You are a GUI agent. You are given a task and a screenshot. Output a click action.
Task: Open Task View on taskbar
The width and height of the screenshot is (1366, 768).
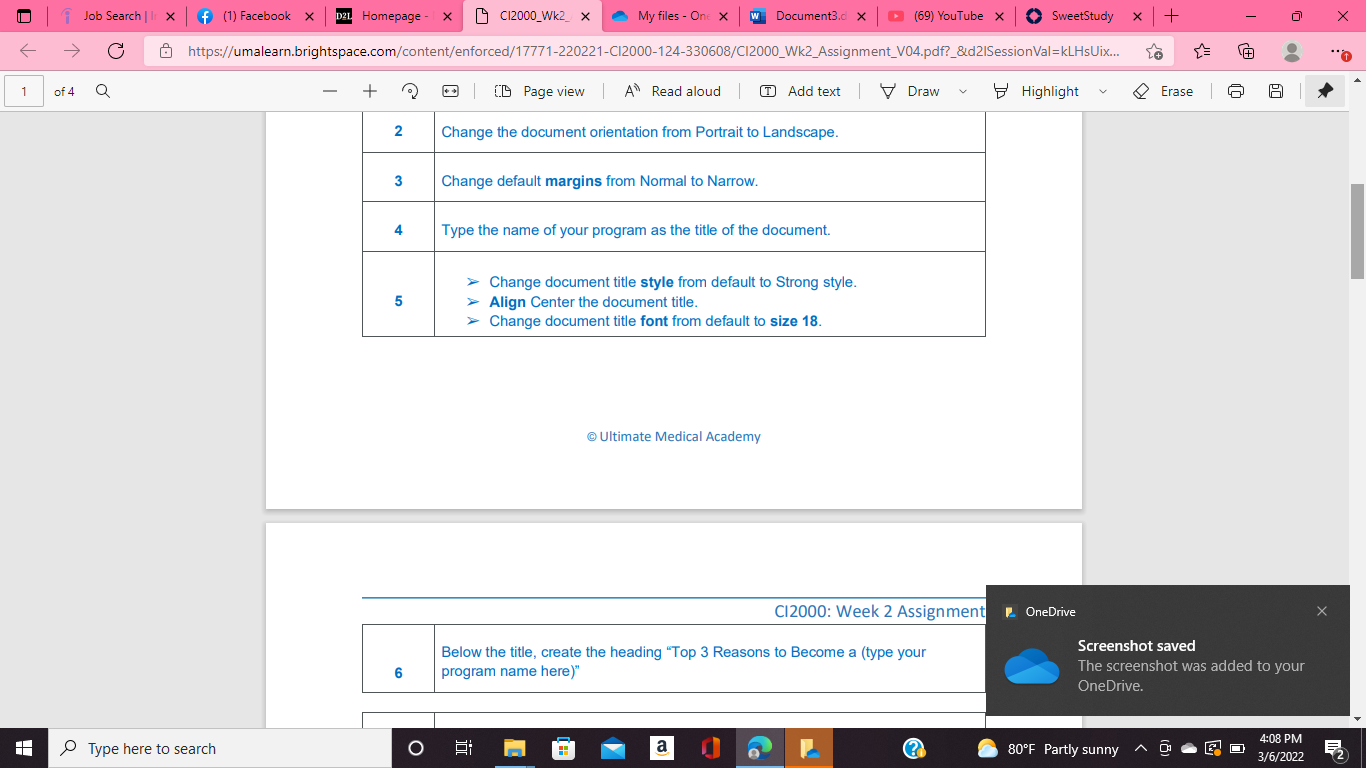click(x=464, y=748)
